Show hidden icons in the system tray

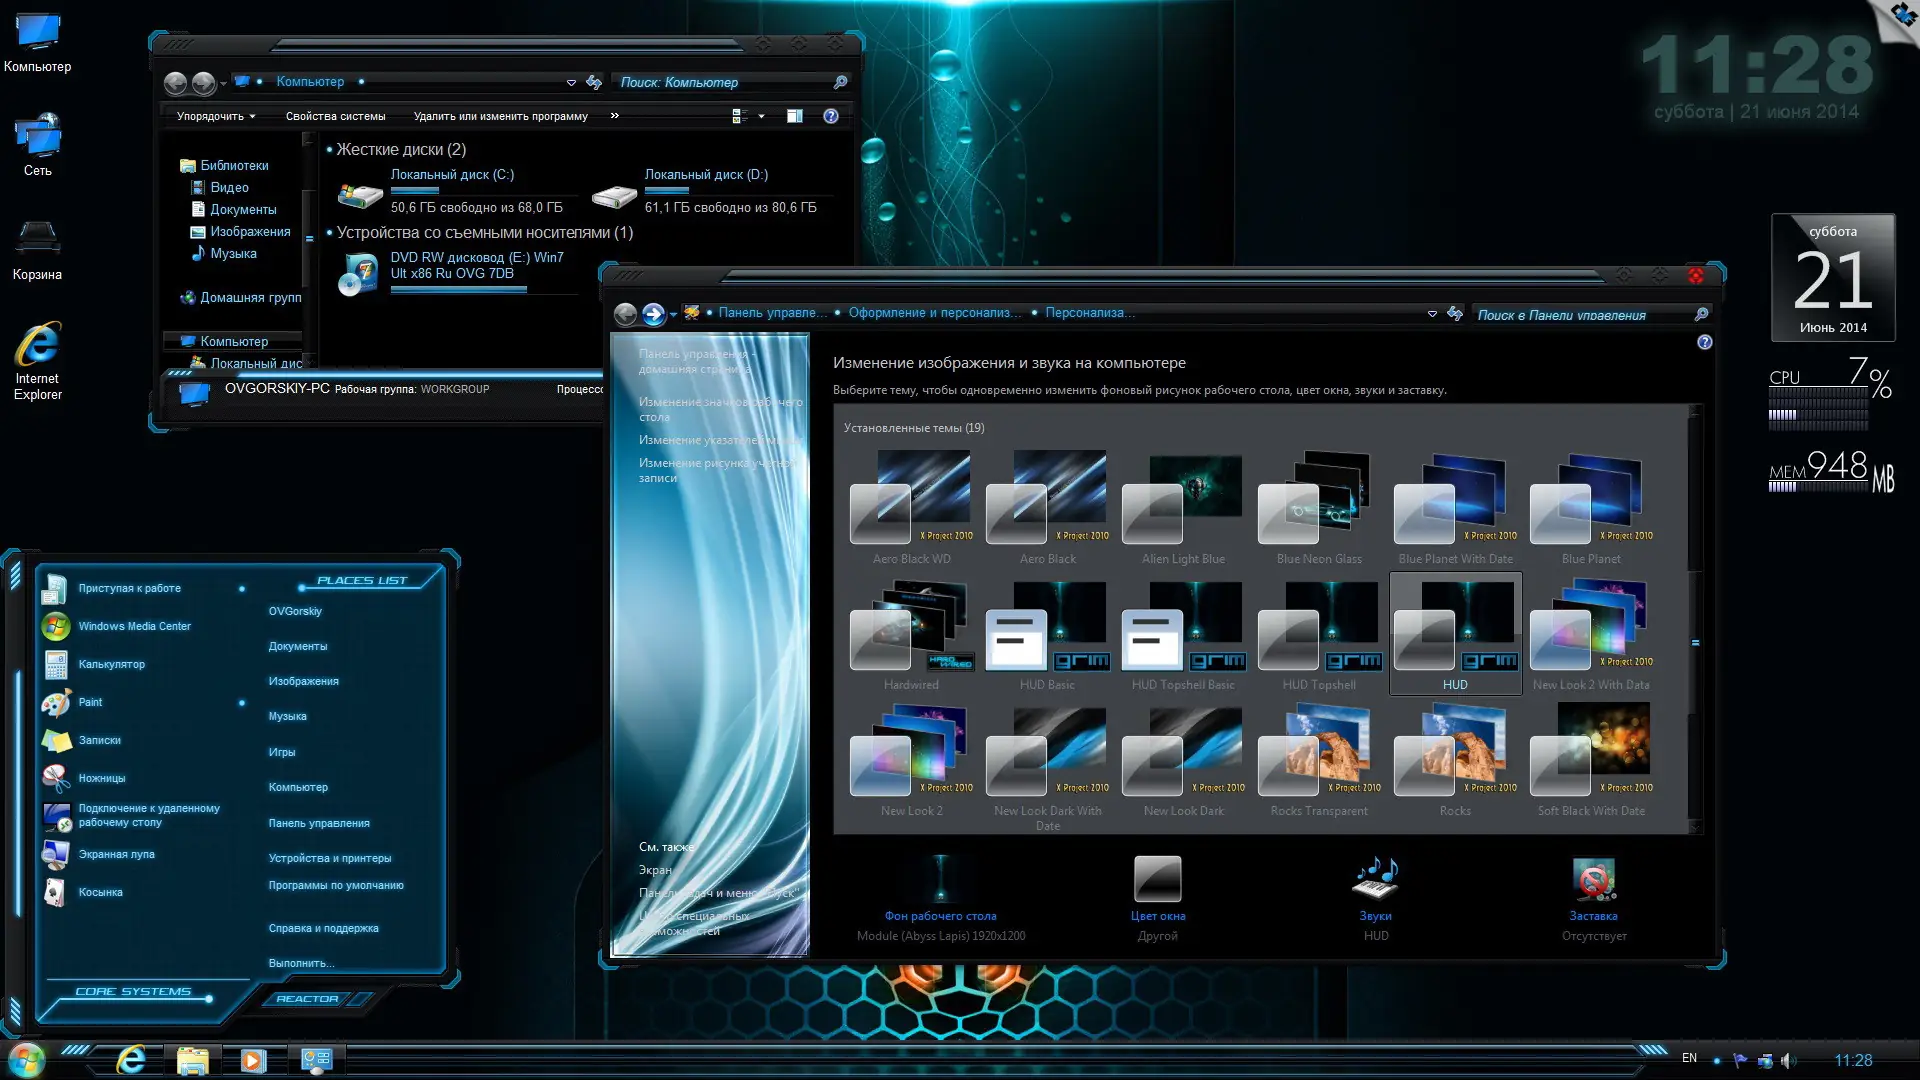1716,1059
